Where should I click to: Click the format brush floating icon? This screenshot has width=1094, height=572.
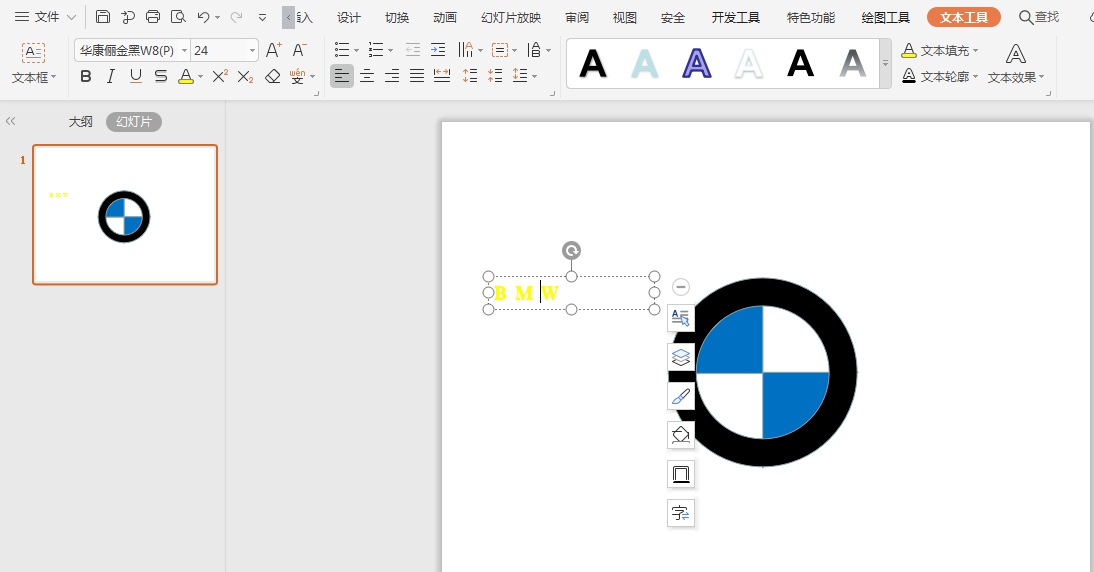pyautogui.click(x=680, y=397)
